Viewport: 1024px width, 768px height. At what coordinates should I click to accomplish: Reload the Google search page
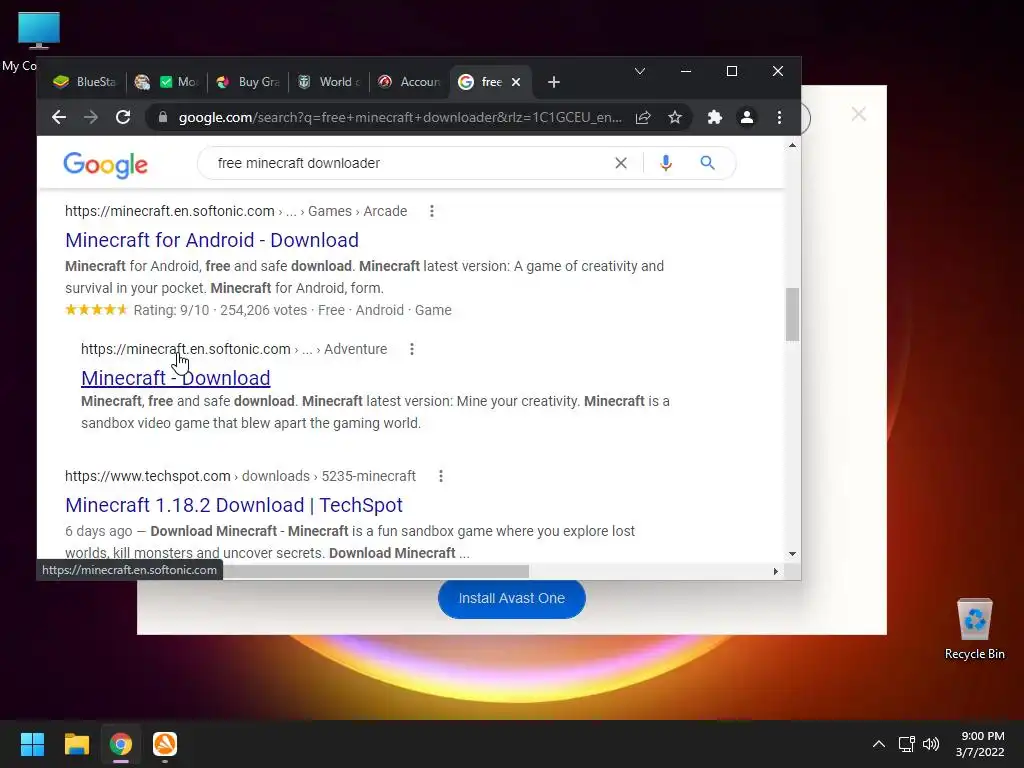point(123,118)
